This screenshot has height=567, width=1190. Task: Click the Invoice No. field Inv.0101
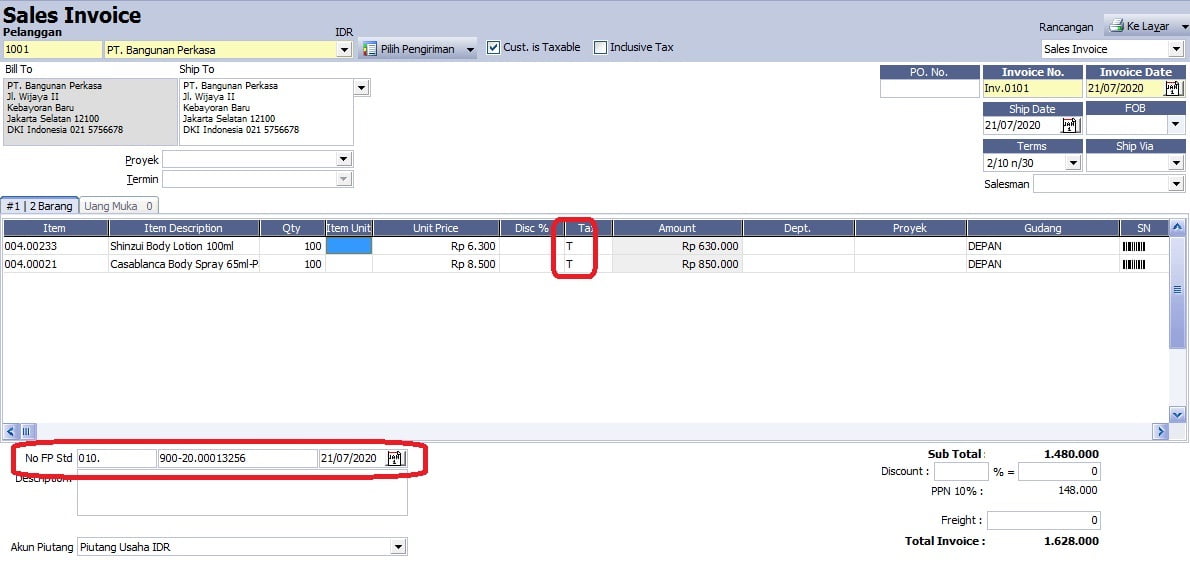click(1033, 89)
